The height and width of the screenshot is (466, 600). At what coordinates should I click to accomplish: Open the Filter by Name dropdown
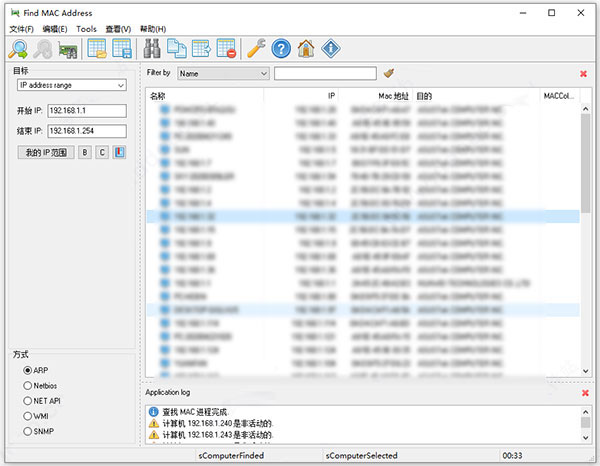[x=223, y=73]
